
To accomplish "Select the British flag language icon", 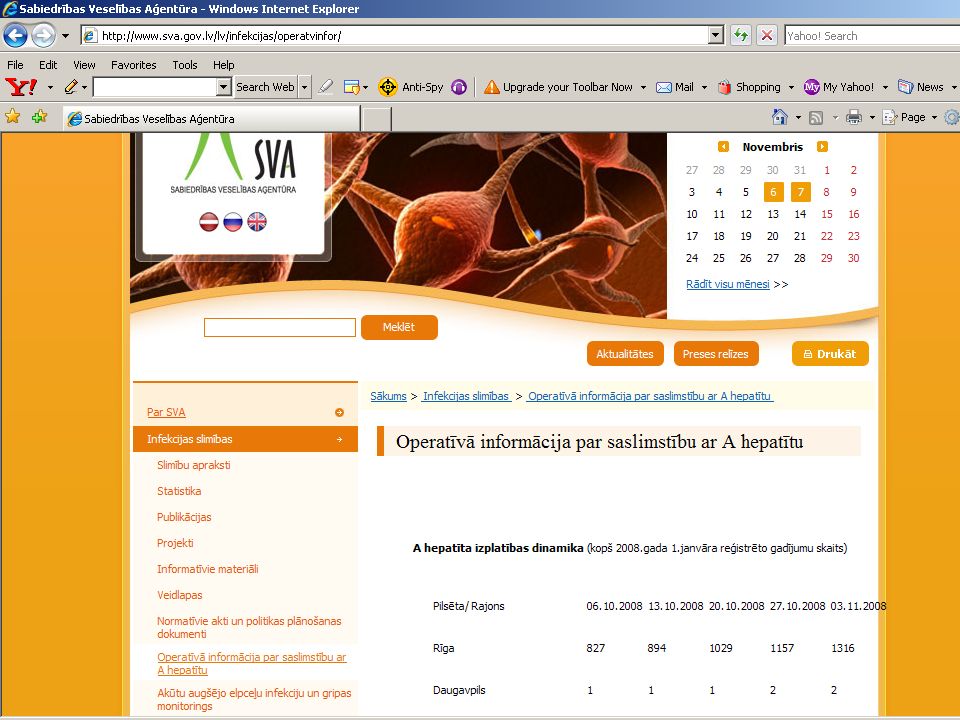I will click(x=257, y=221).
